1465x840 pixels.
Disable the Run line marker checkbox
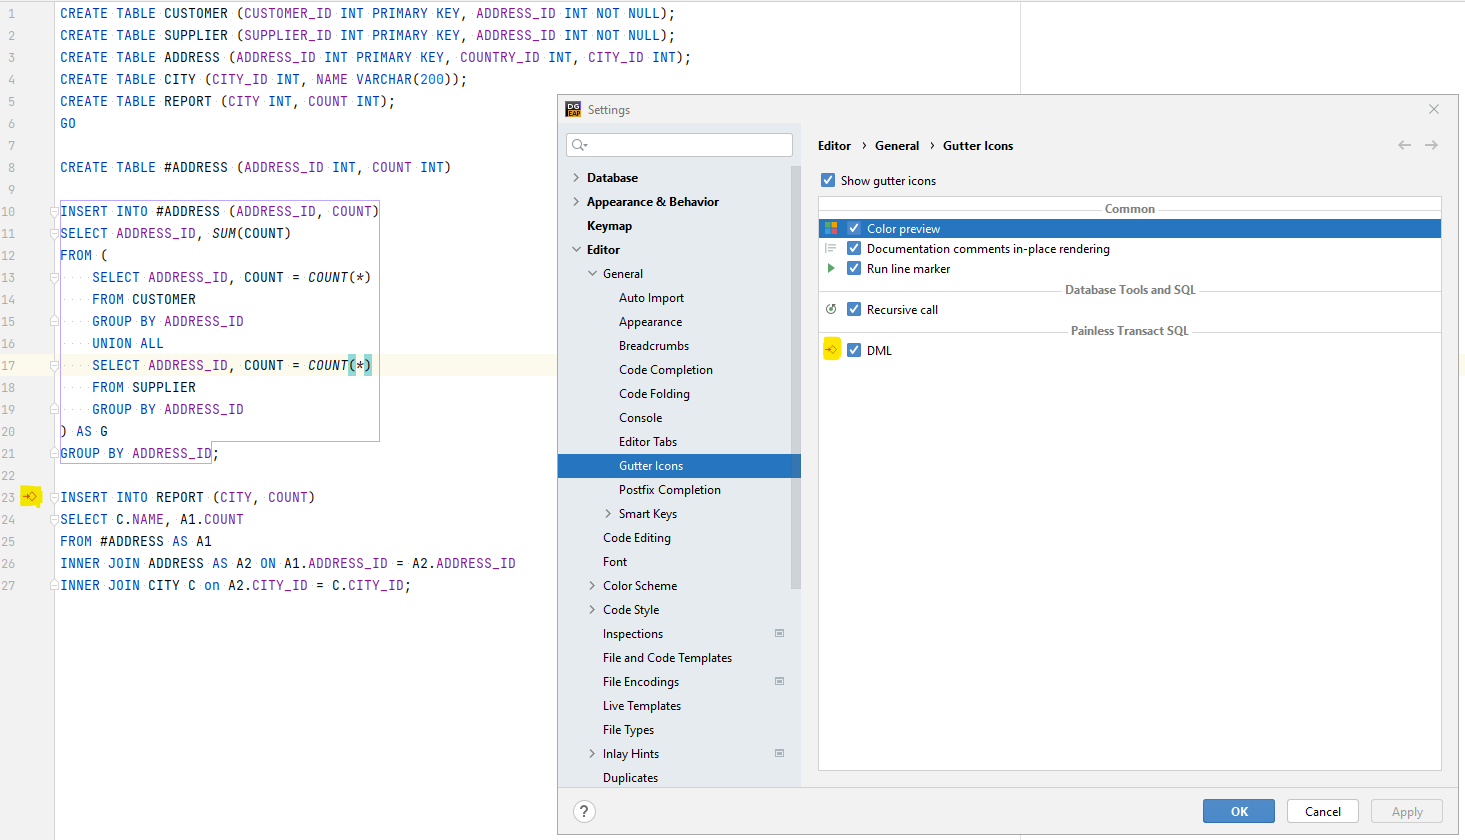pyautogui.click(x=854, y=268)
